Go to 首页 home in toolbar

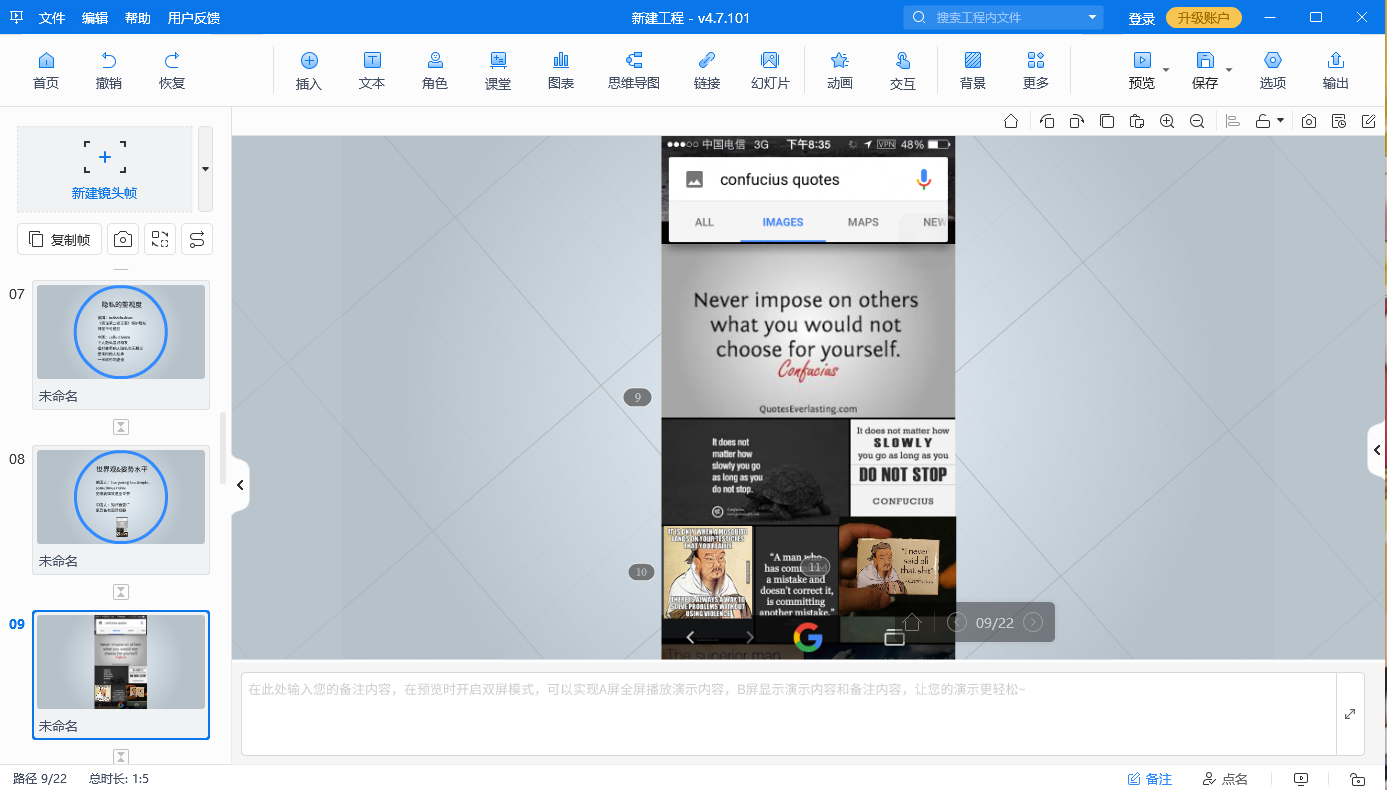tap(46, 70)
